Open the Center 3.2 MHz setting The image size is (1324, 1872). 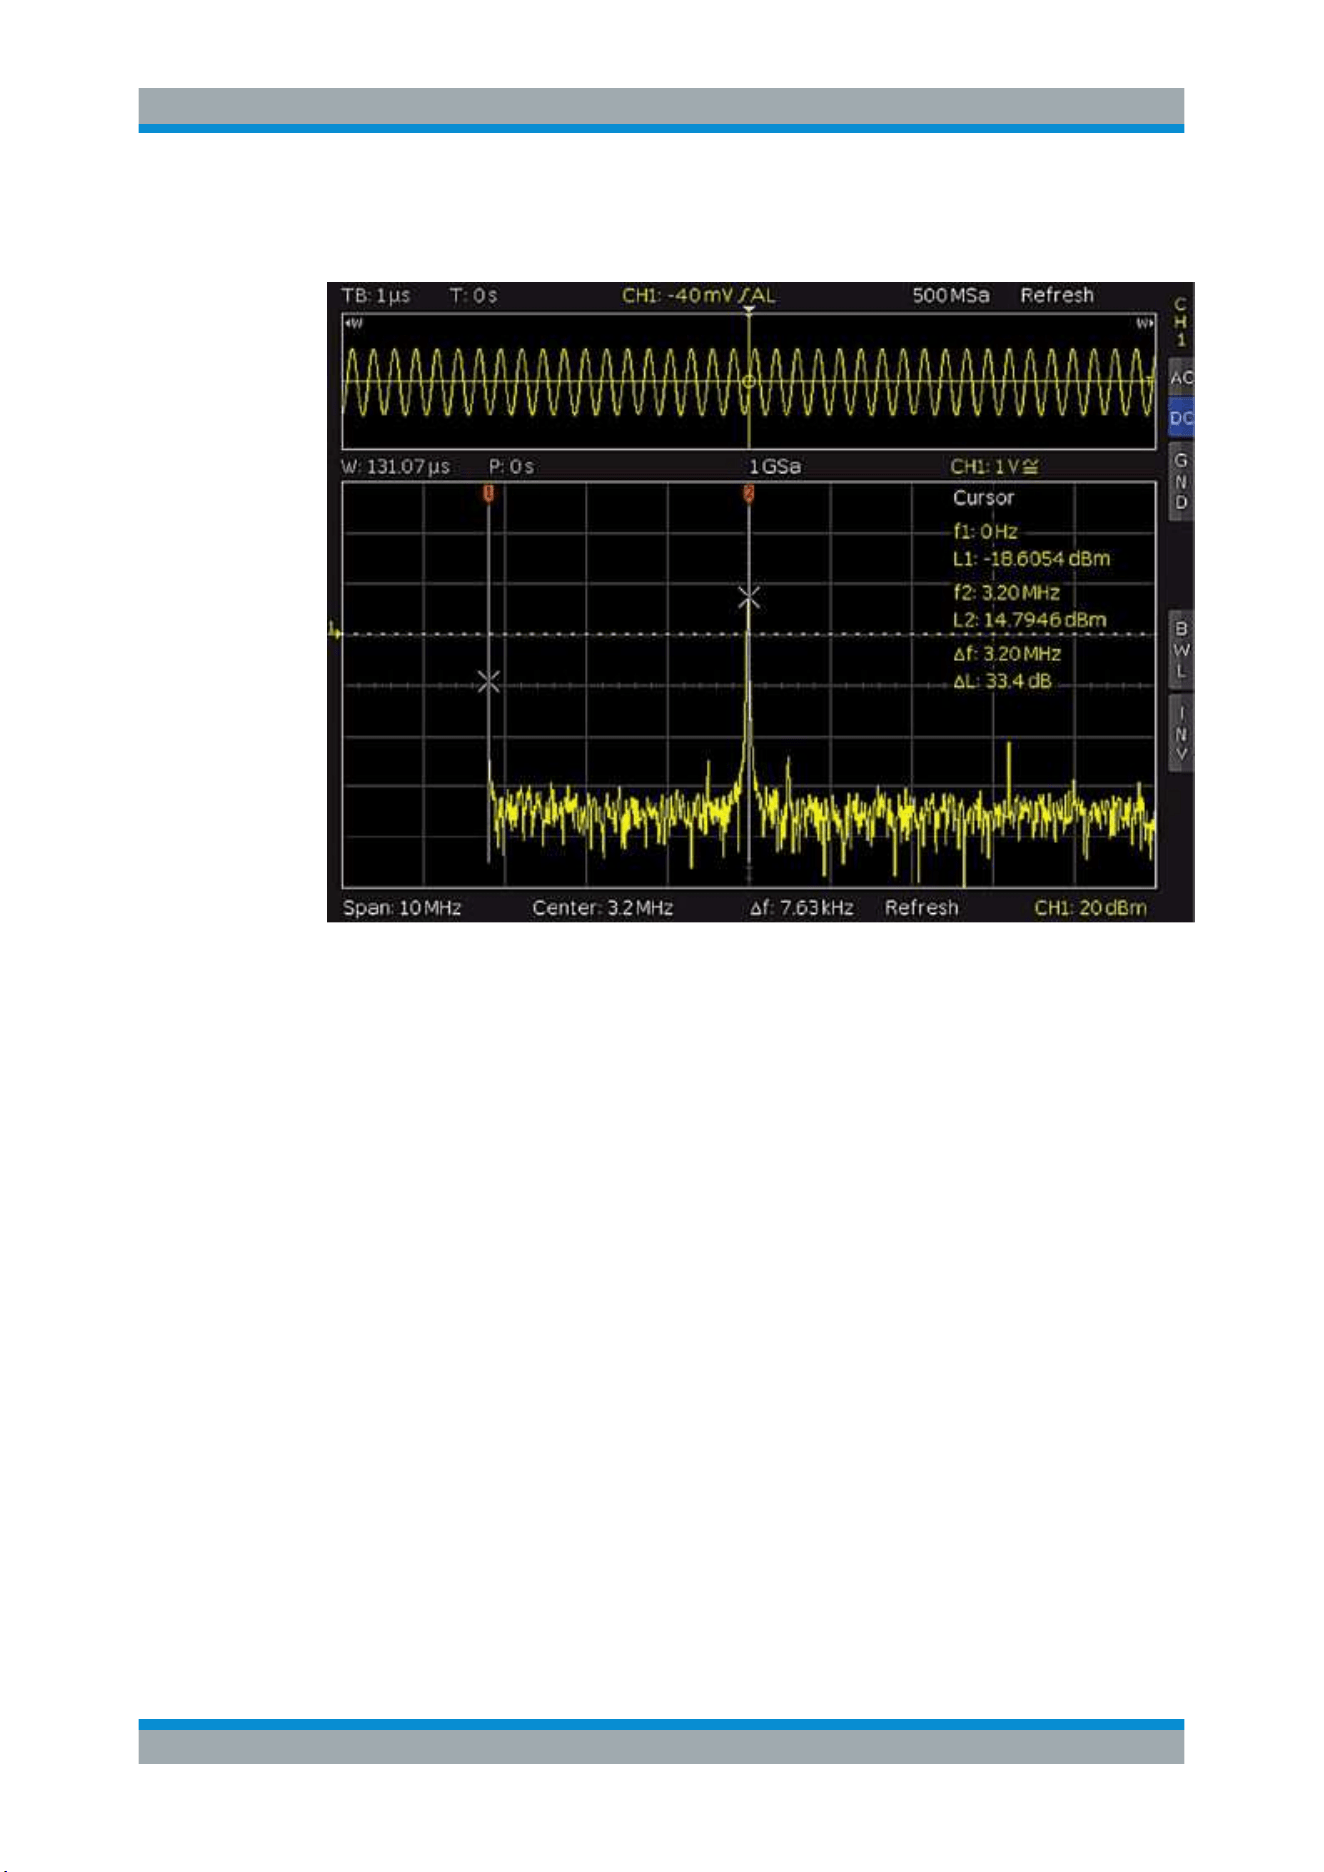pos(602,908)
